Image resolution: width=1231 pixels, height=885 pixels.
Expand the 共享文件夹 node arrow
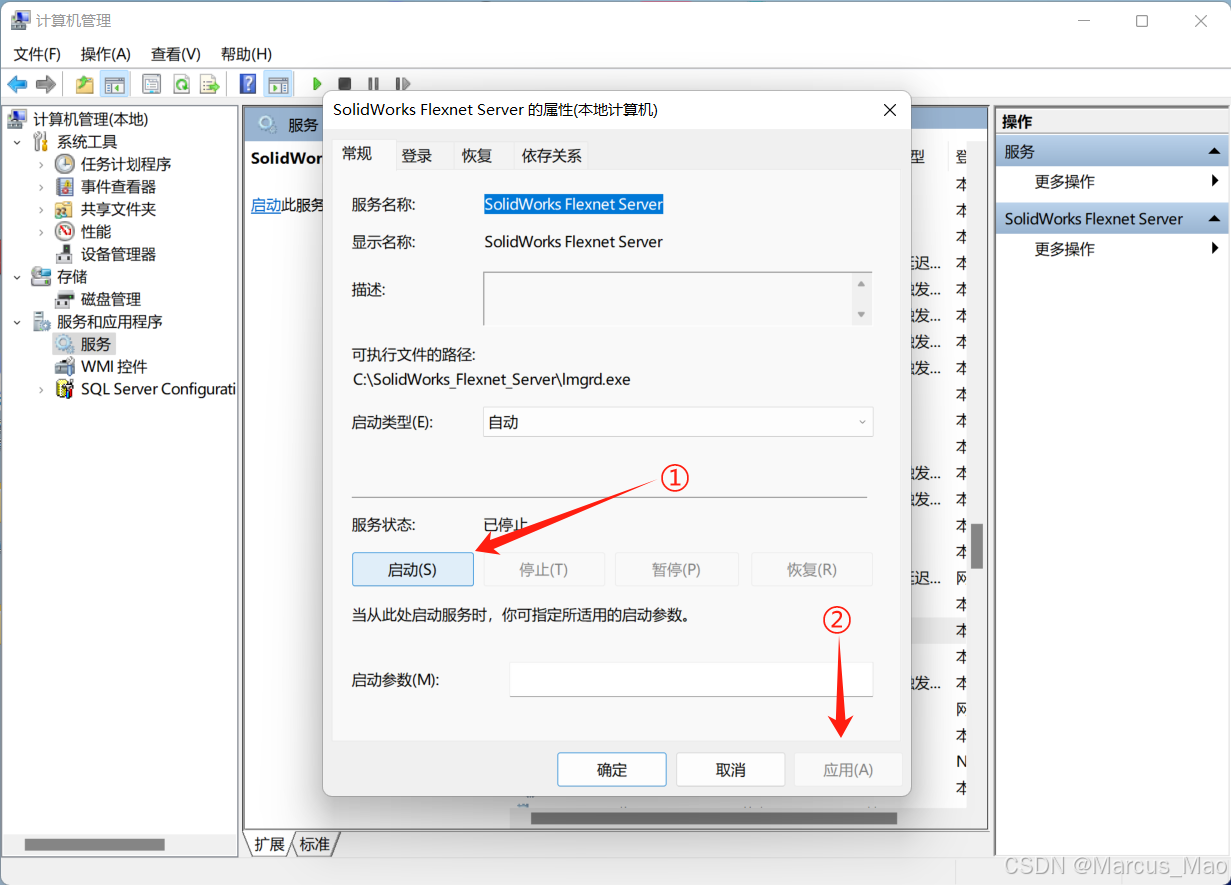[x=41, y=209]
